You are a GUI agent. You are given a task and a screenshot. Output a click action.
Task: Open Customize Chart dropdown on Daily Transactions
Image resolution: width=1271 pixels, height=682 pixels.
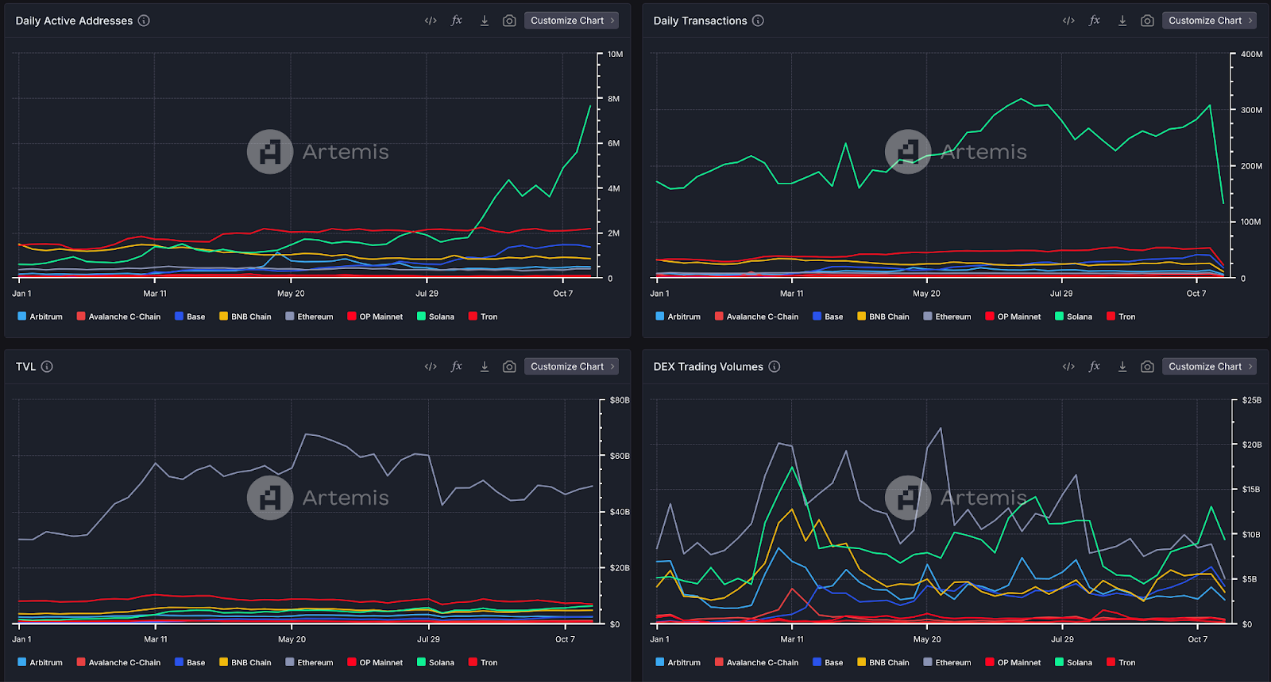[1209, 19]
